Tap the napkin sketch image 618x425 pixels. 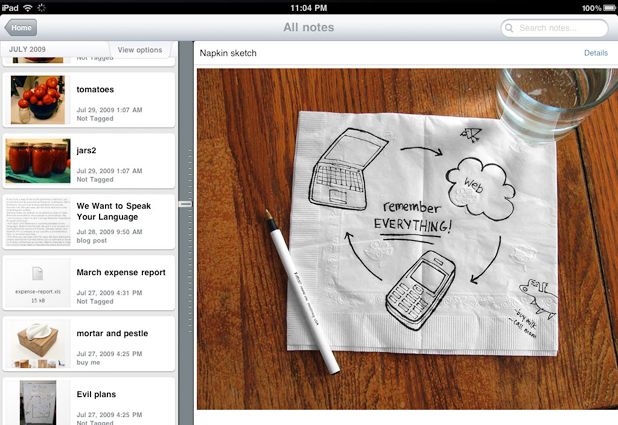click(407, 239)
